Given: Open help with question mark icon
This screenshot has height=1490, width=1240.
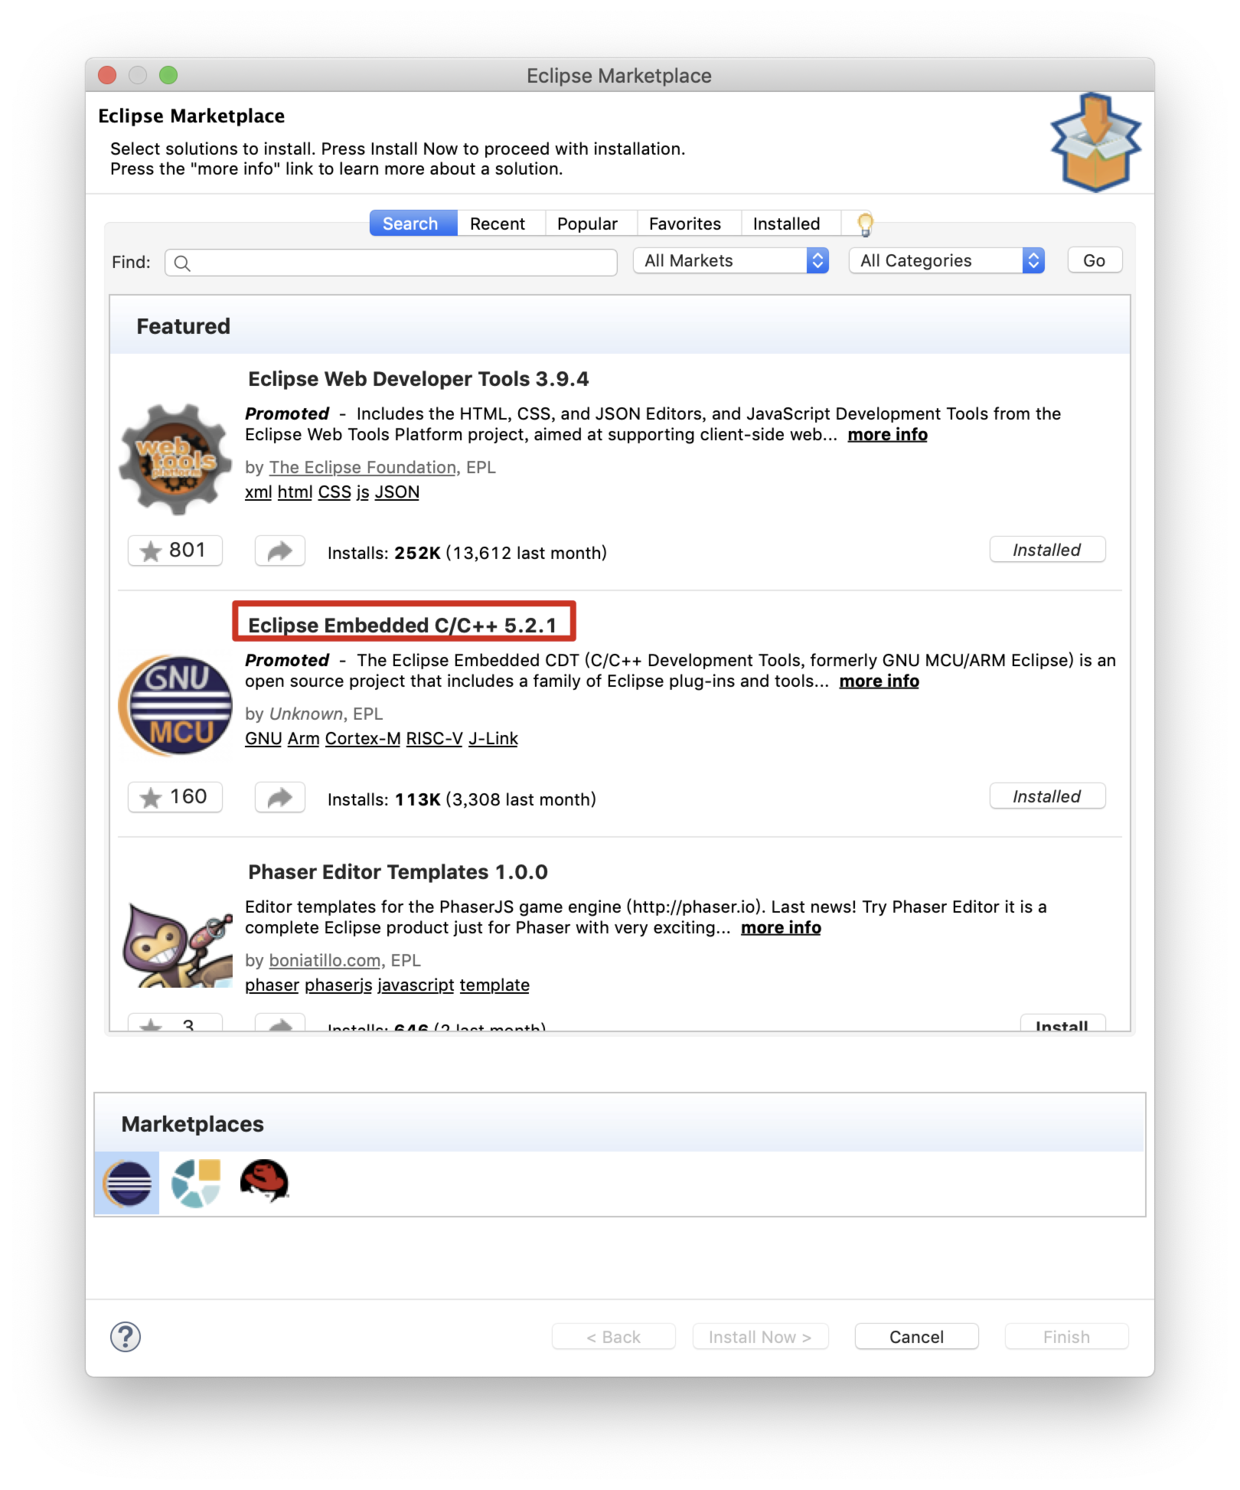Looking at the screenshot, I should click(x=126, y=1337).
